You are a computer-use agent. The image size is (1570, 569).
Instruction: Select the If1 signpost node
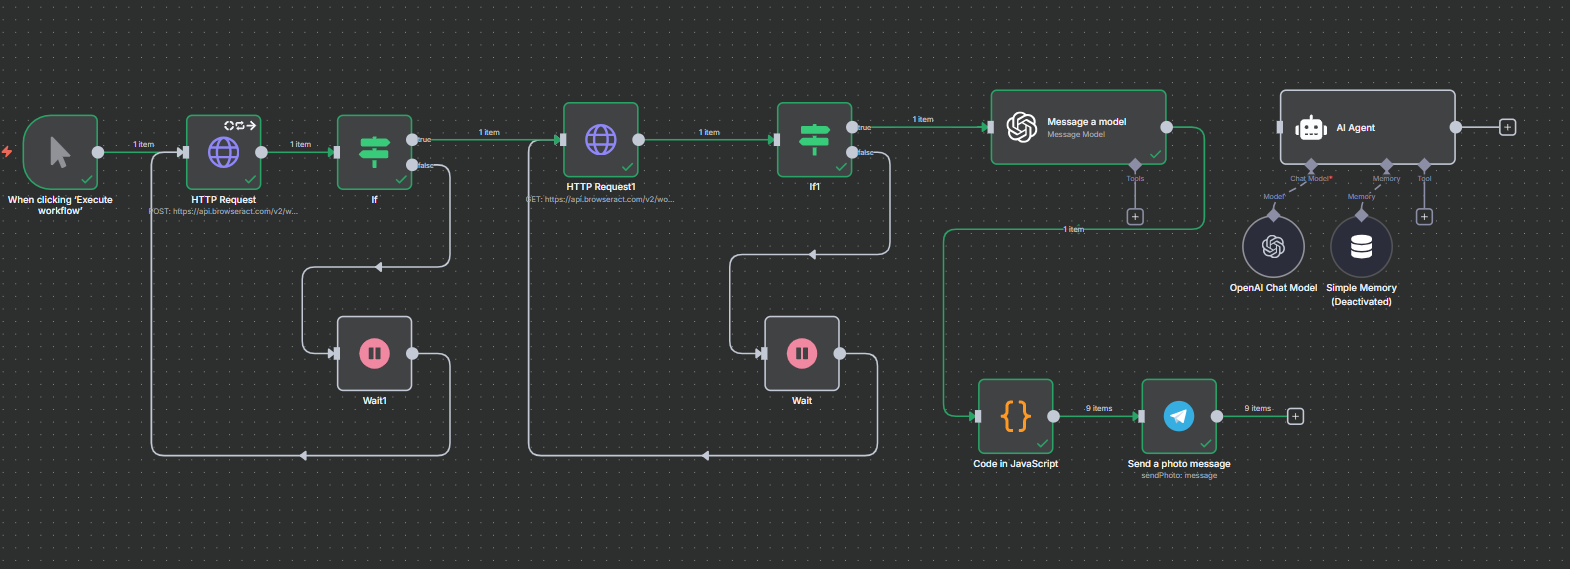click(814, 140)
